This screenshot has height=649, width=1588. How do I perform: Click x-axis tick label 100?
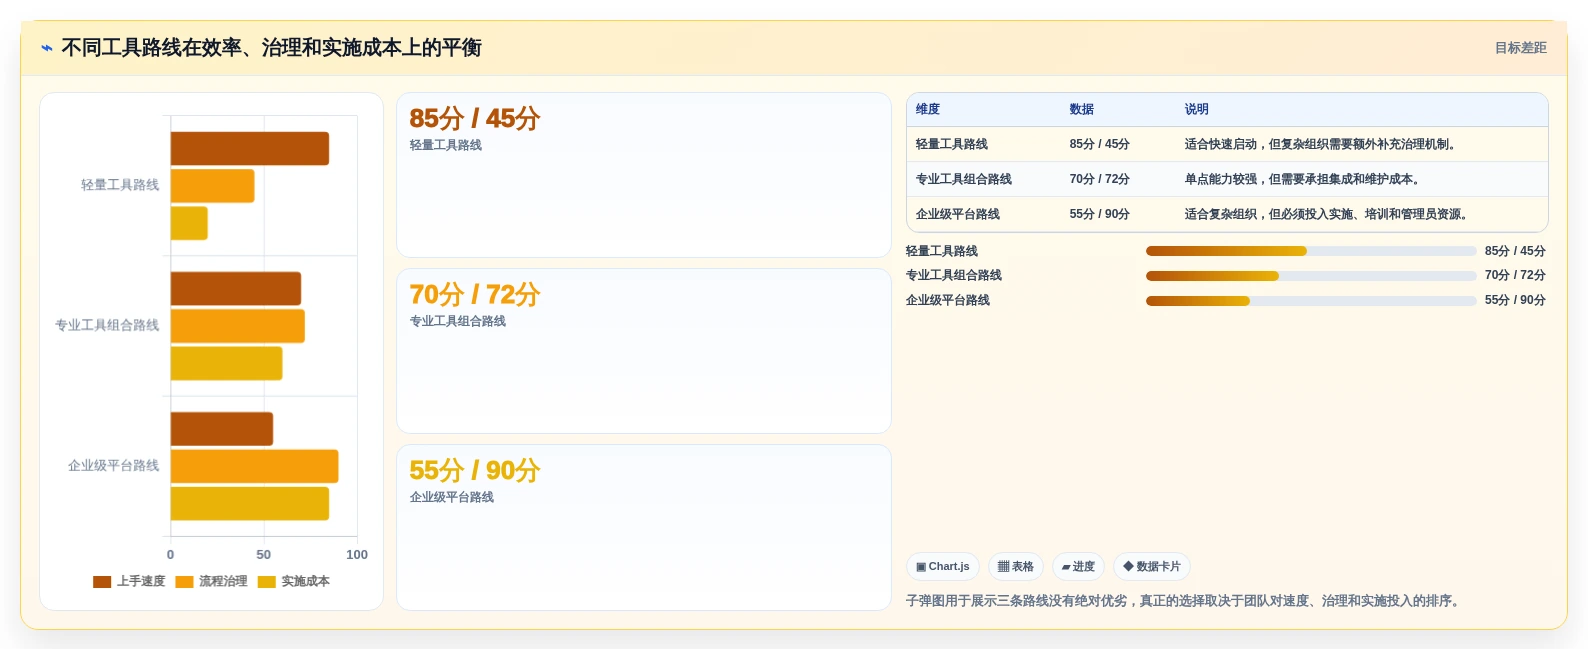click(357, 555)
